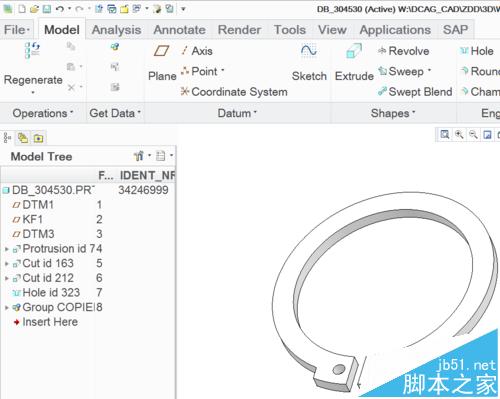Select the KF1 datum plane
The width and height of the screenshot is (500, 399).
click(28, 219)
